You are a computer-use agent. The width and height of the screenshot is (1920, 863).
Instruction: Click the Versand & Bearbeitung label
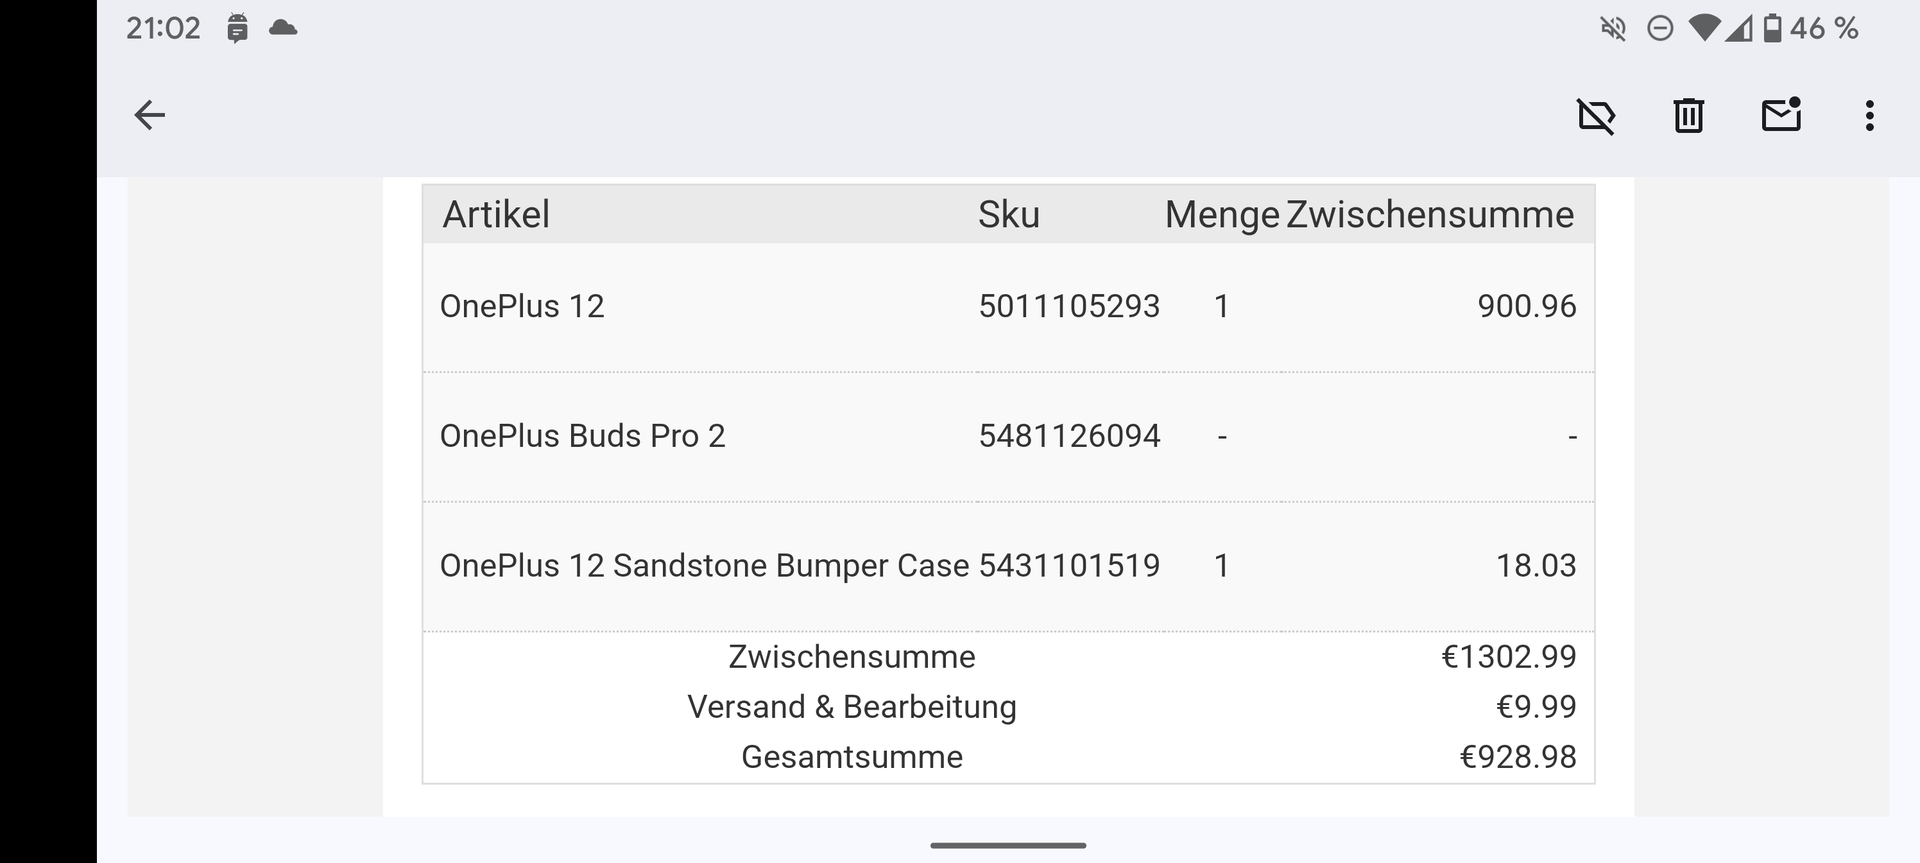tap(851, 707)
